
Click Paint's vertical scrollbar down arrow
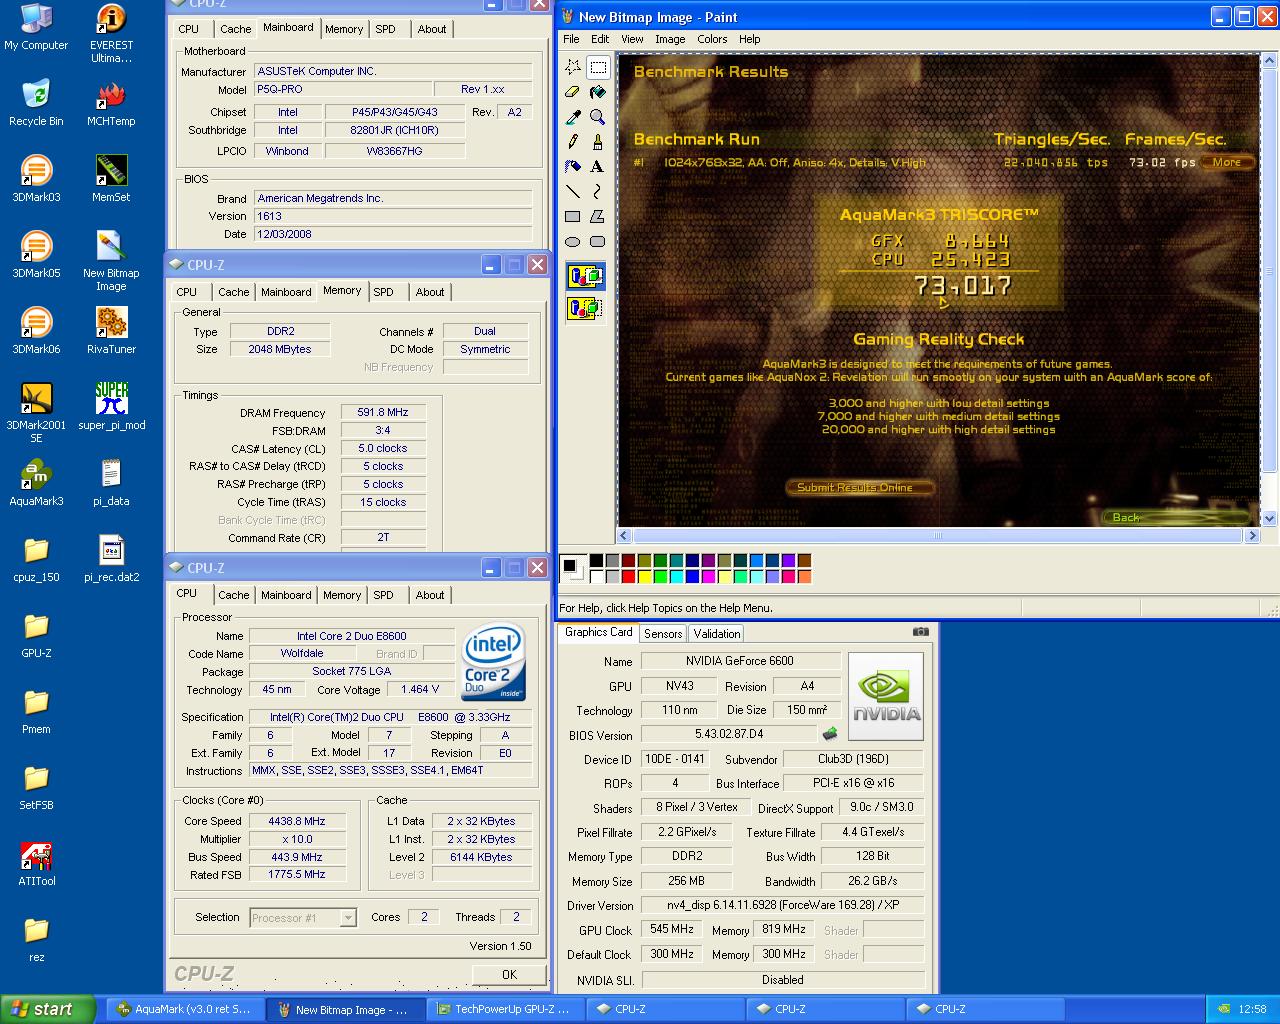(x=1270, y=518)
